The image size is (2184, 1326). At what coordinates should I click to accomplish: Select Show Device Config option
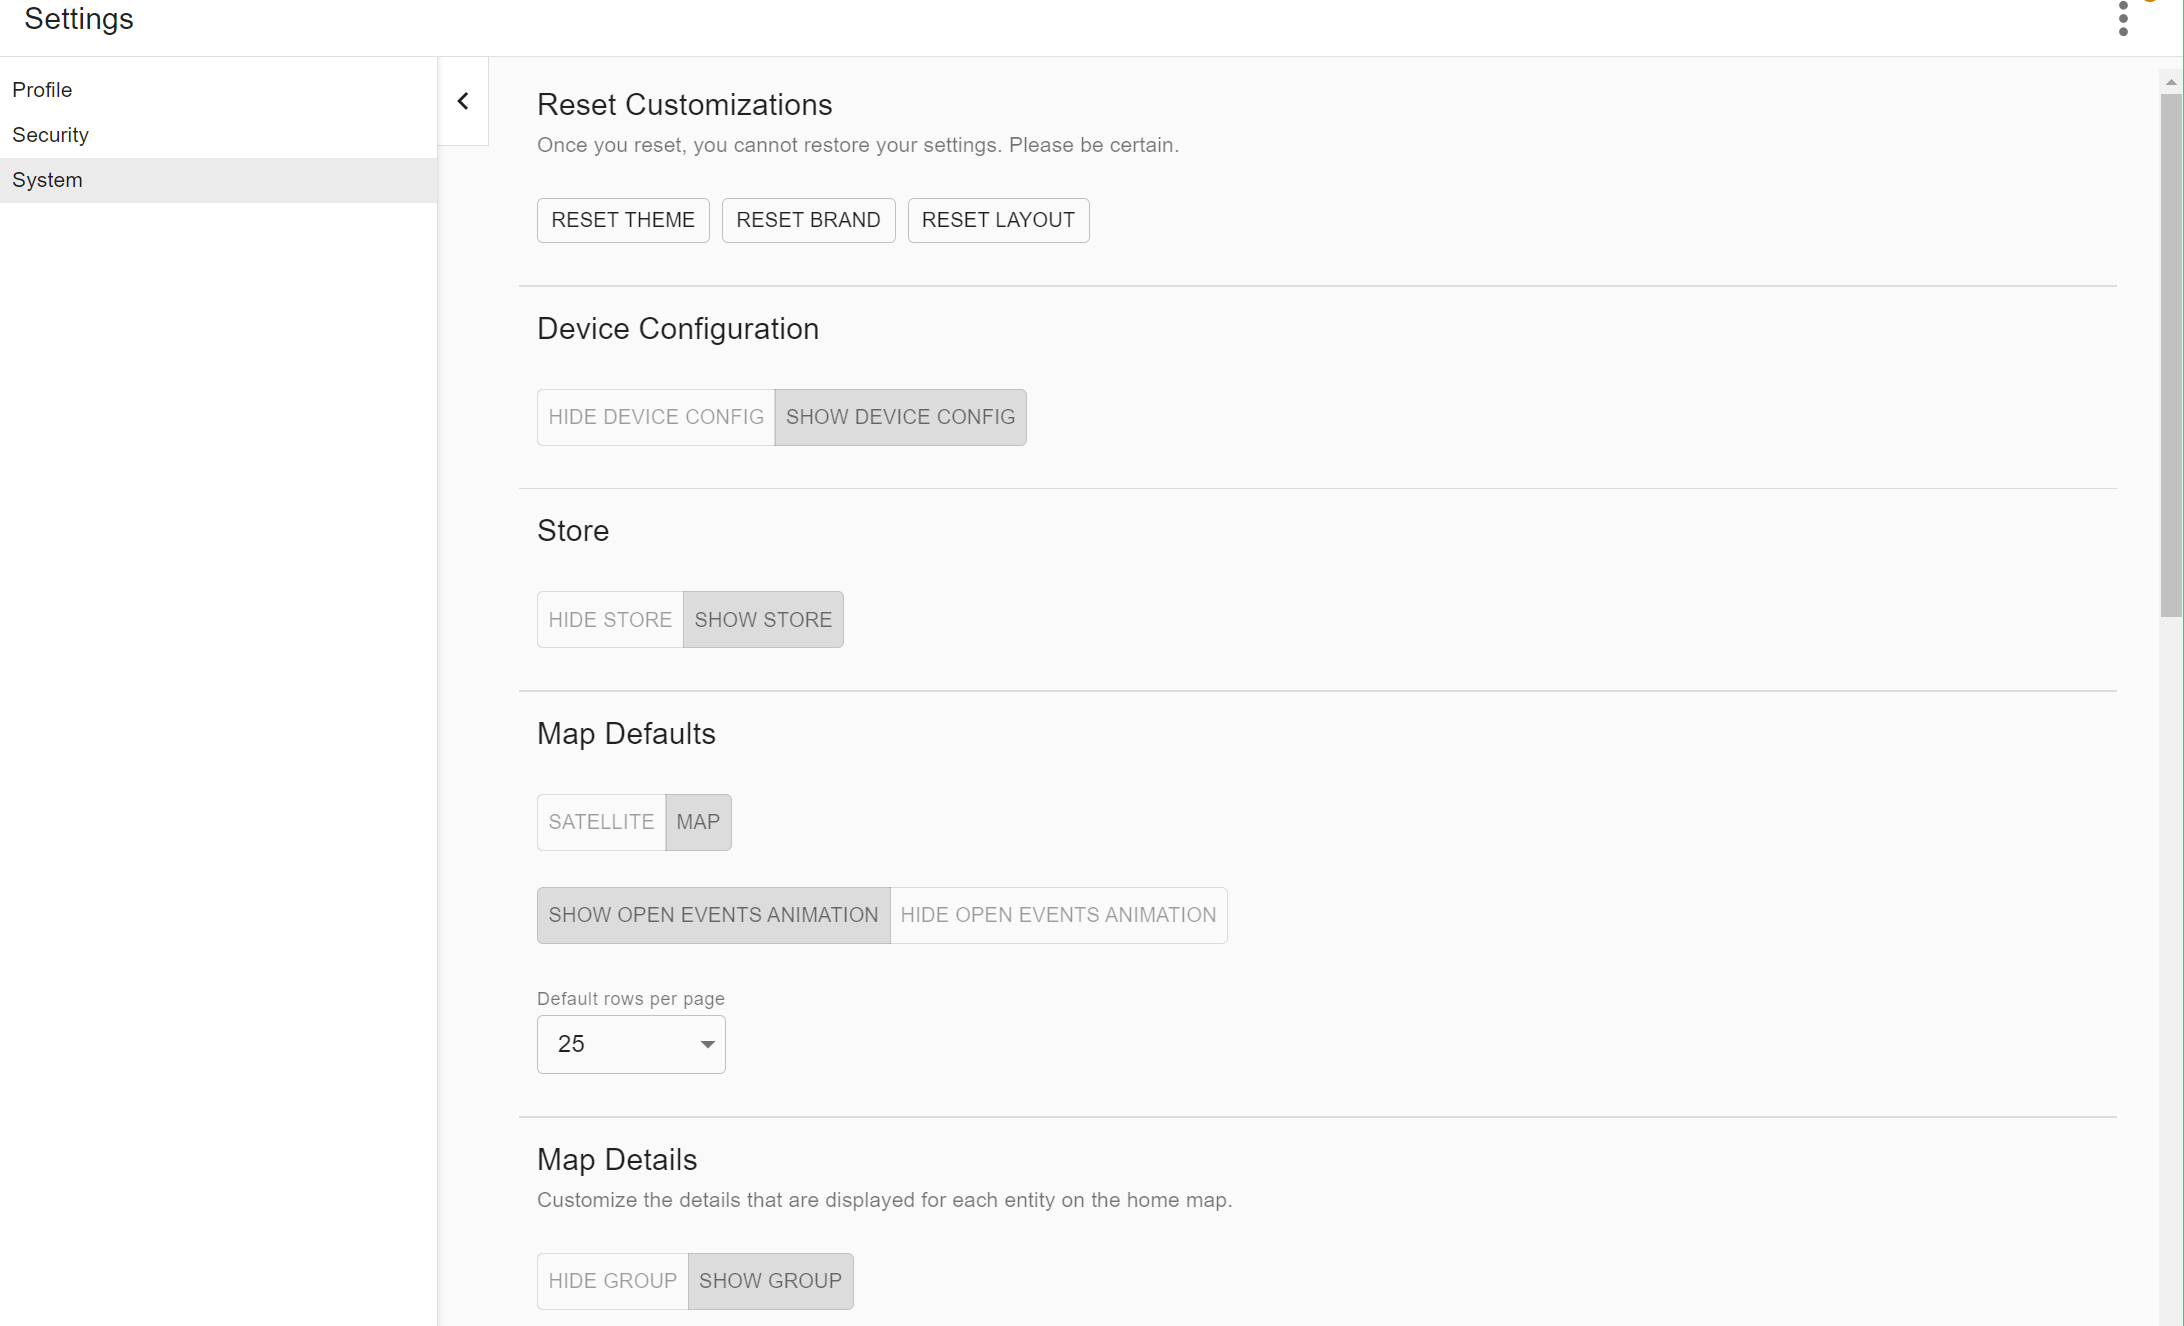[x=899, y=417]
